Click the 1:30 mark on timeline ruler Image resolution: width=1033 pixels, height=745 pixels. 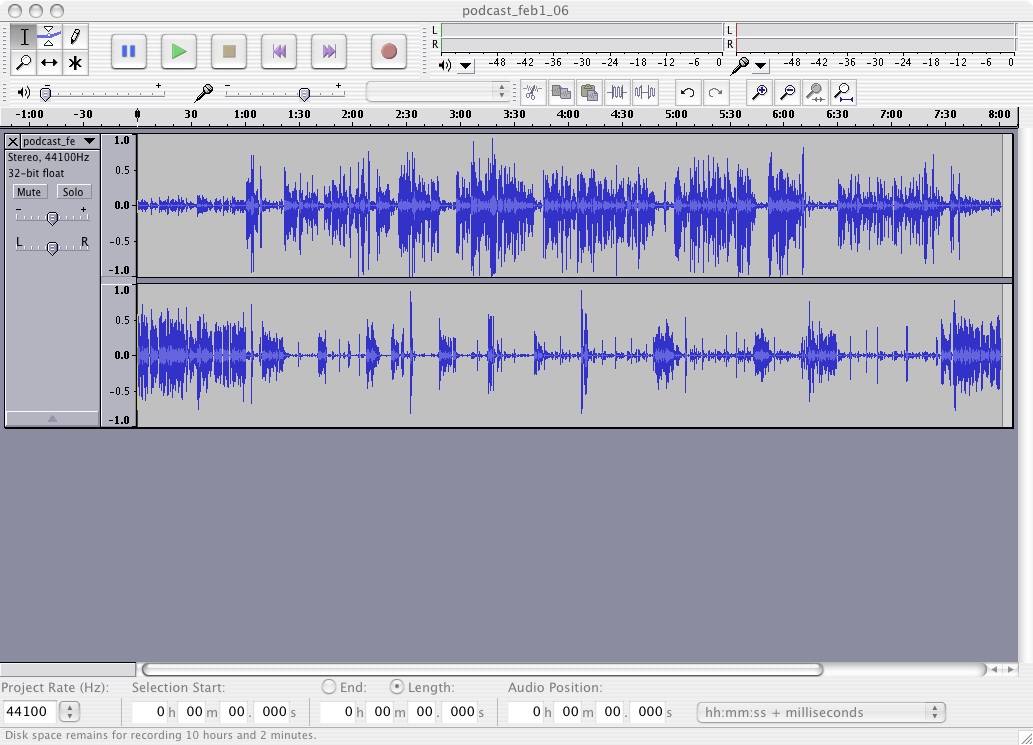(x=299, y=114)
